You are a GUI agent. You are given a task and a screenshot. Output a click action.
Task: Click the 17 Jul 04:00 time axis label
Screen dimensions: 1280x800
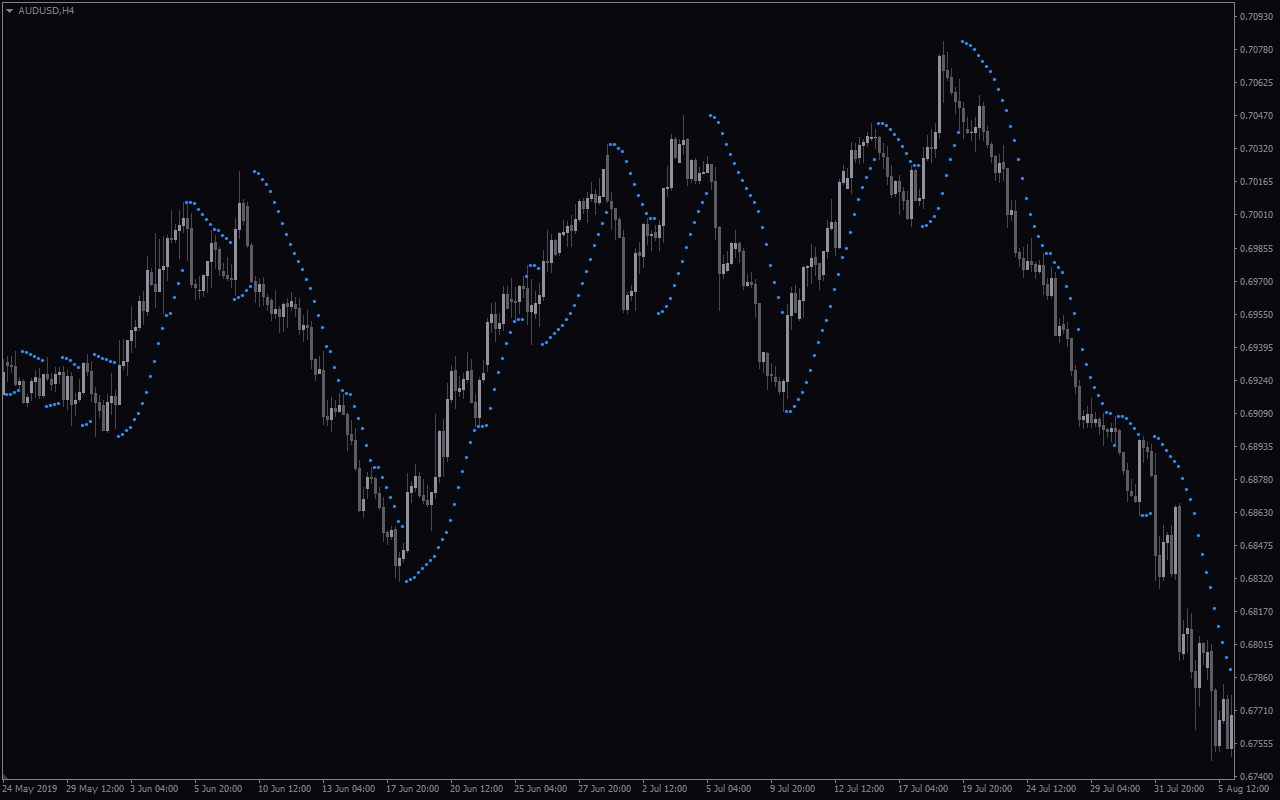click(x=924, y=789)
